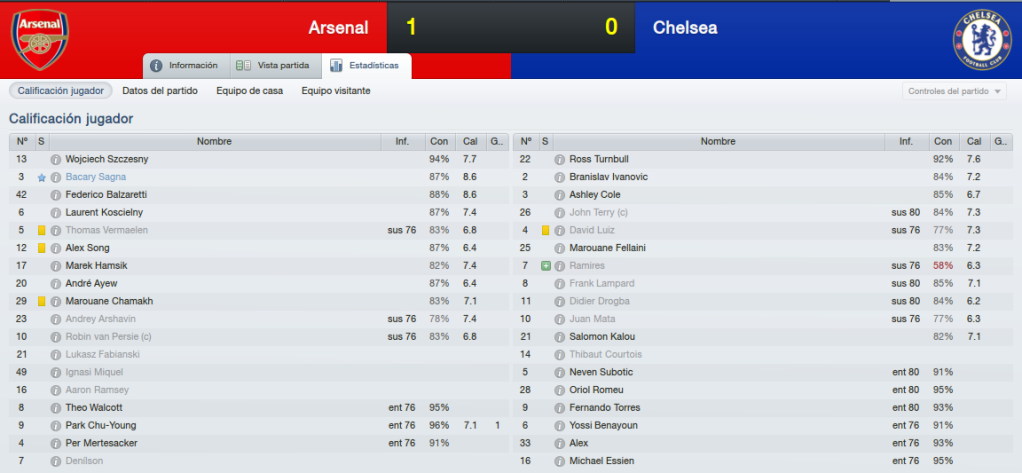Open info icon beside Fernando Torres
Screen dimensions: 1022x473
click(x=559, y=408)
